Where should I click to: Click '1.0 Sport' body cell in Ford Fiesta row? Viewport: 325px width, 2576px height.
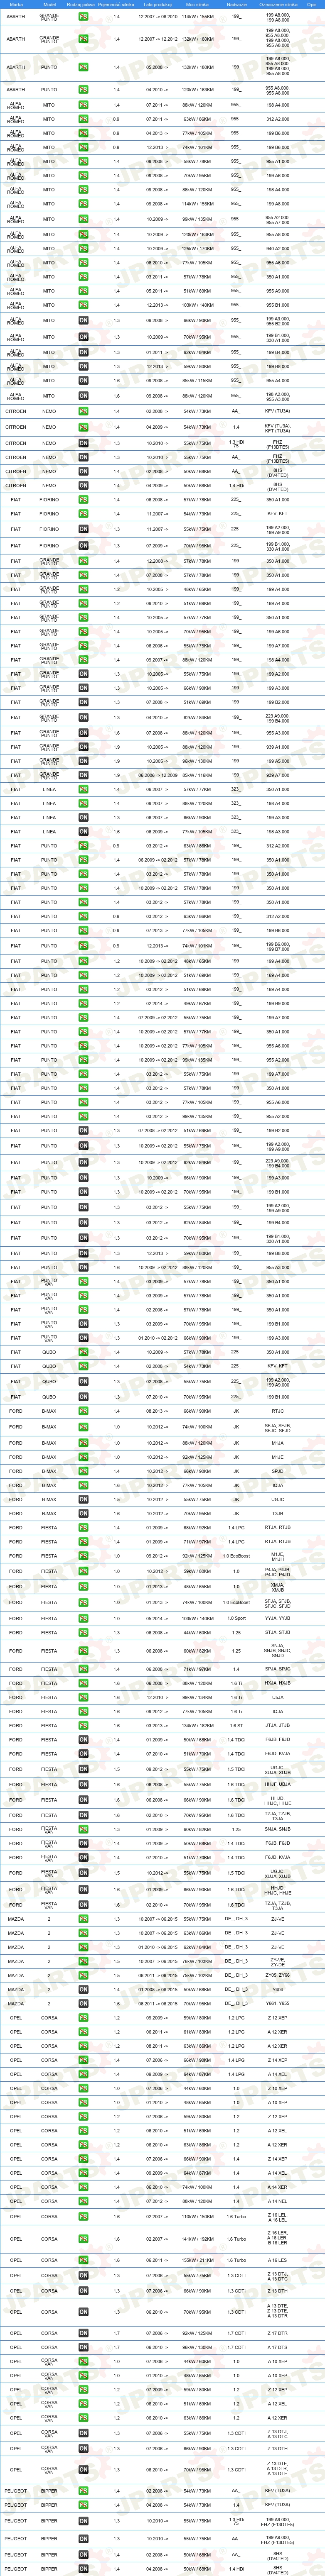(236, 1618)
